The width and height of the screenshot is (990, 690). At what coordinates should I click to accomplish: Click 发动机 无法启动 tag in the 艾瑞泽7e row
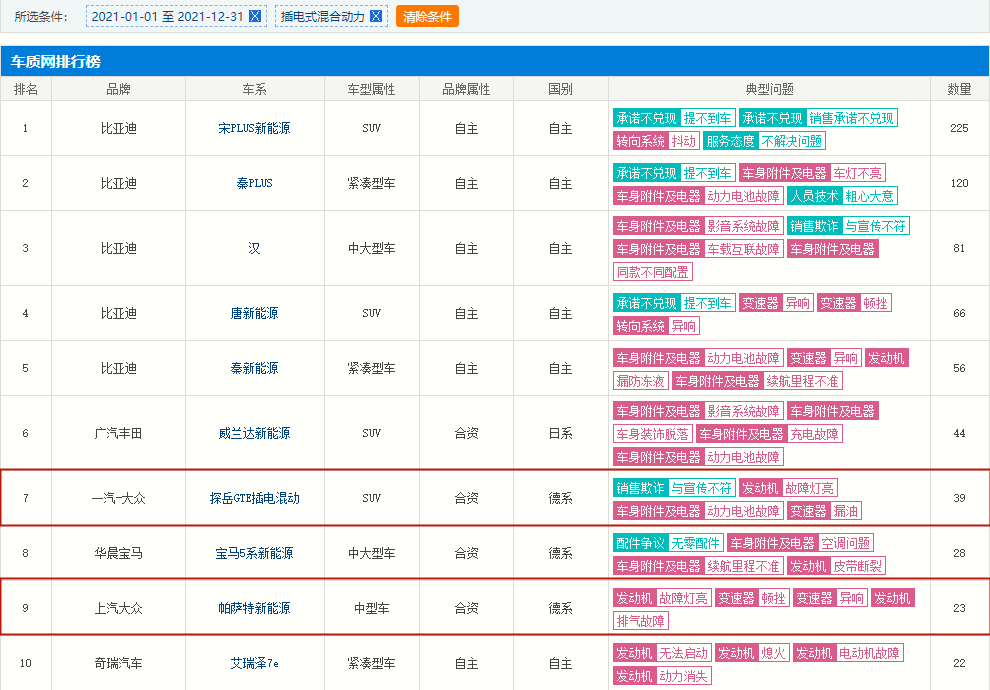tap(662, 653)
